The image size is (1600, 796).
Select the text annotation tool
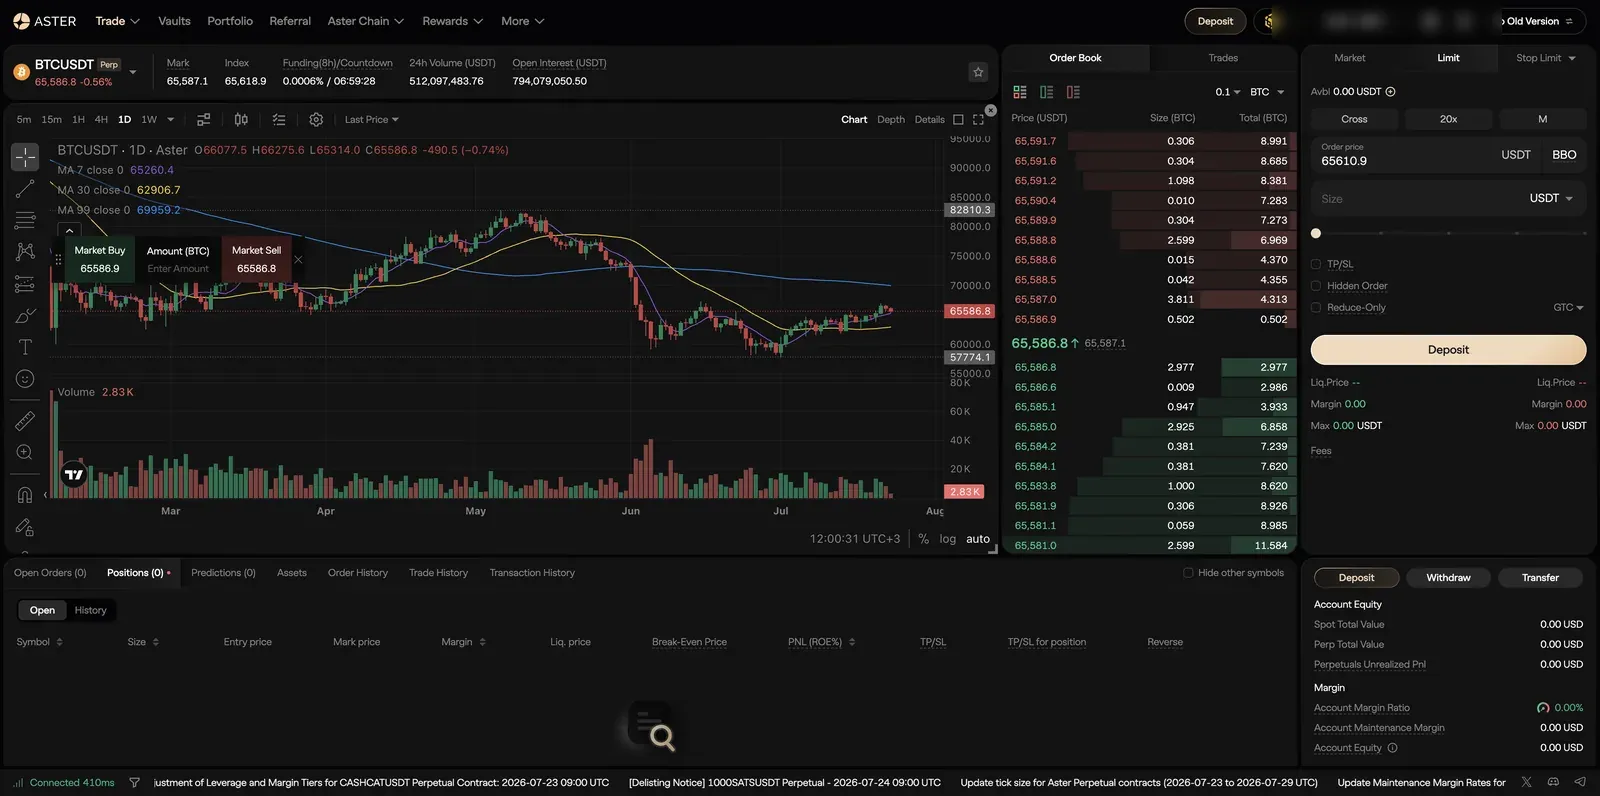point(25,347)
